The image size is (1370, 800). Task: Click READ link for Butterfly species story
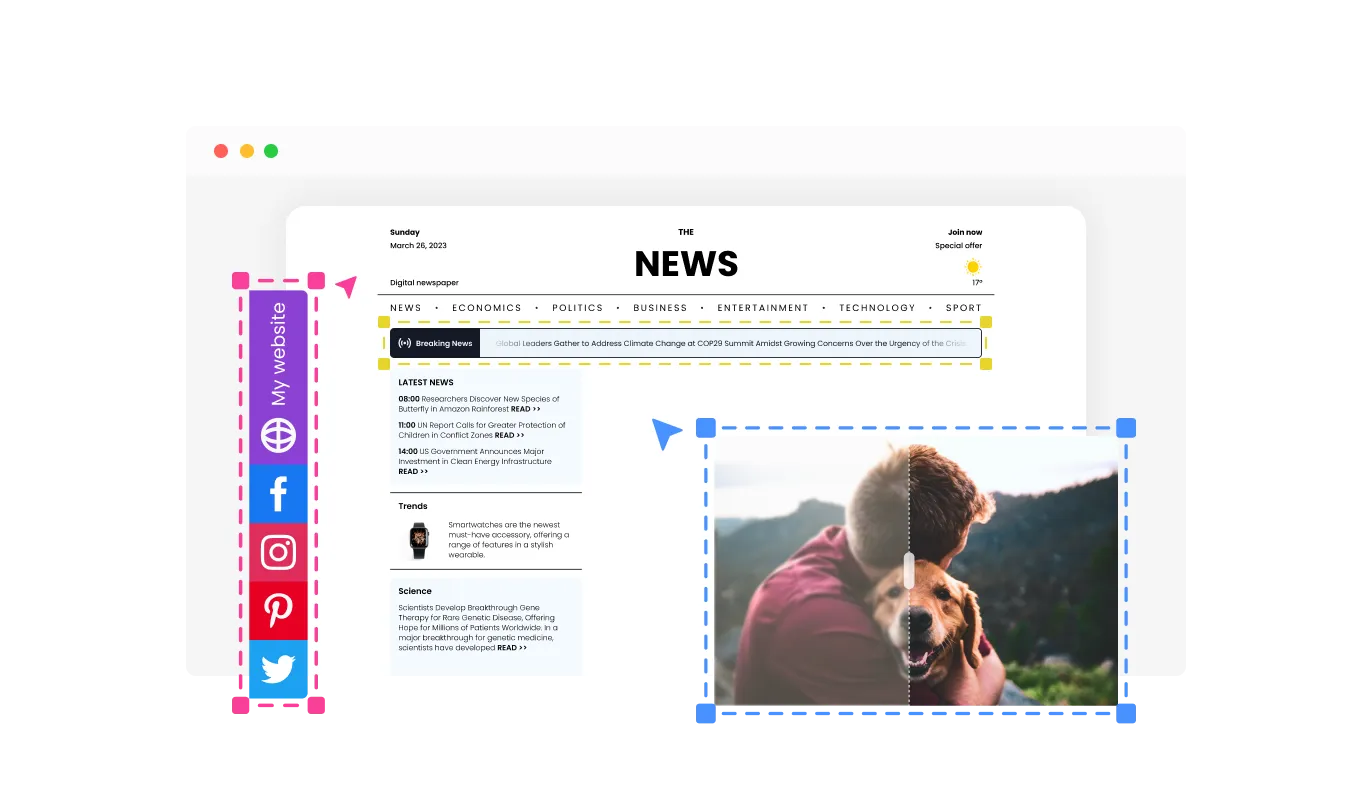(525, 409)
